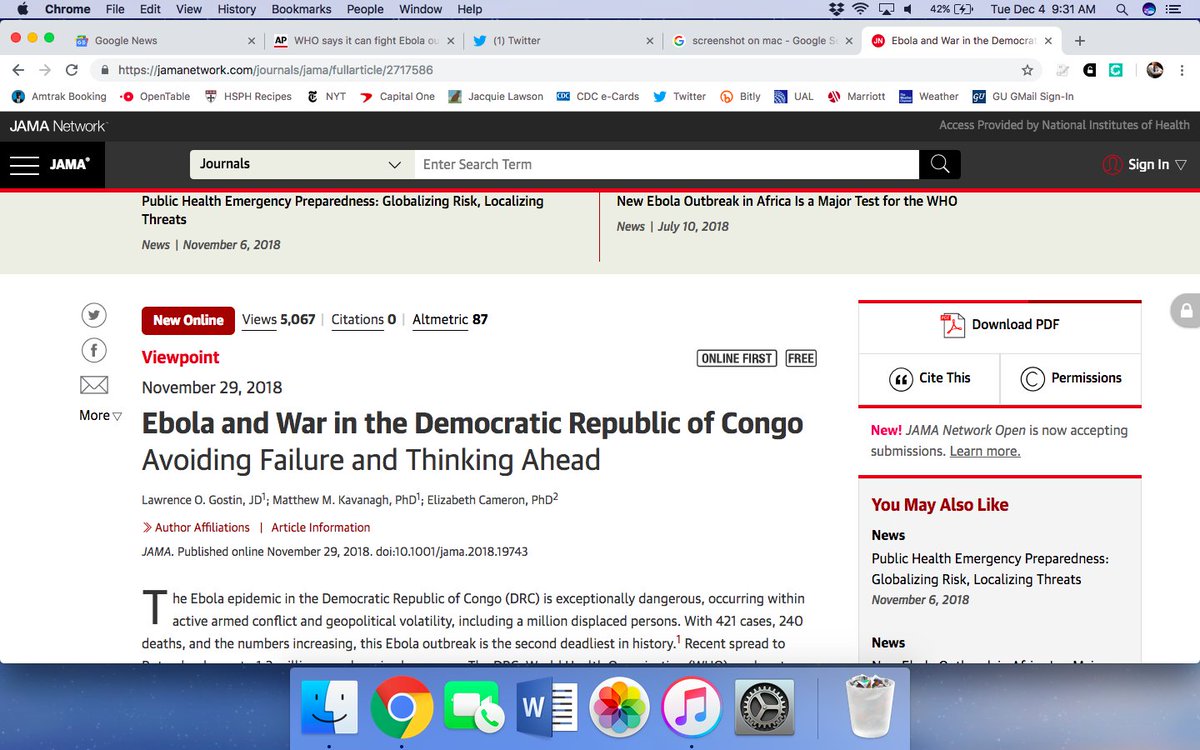Image resolution: width=1200 pixels, height=750 pixels.
Task: Open Chrome profile avatar icon
Action: [x=1155, y=70]
